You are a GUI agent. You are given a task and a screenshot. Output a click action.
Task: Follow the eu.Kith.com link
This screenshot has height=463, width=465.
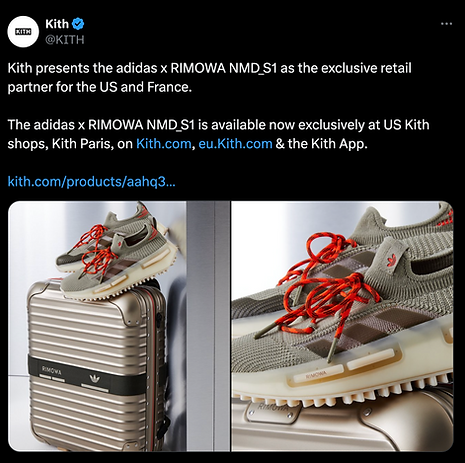point(235,144)
